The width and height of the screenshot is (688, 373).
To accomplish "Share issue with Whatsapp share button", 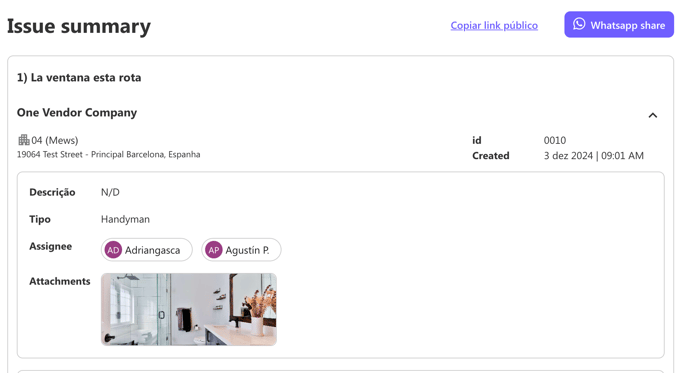I will point(619,25).
